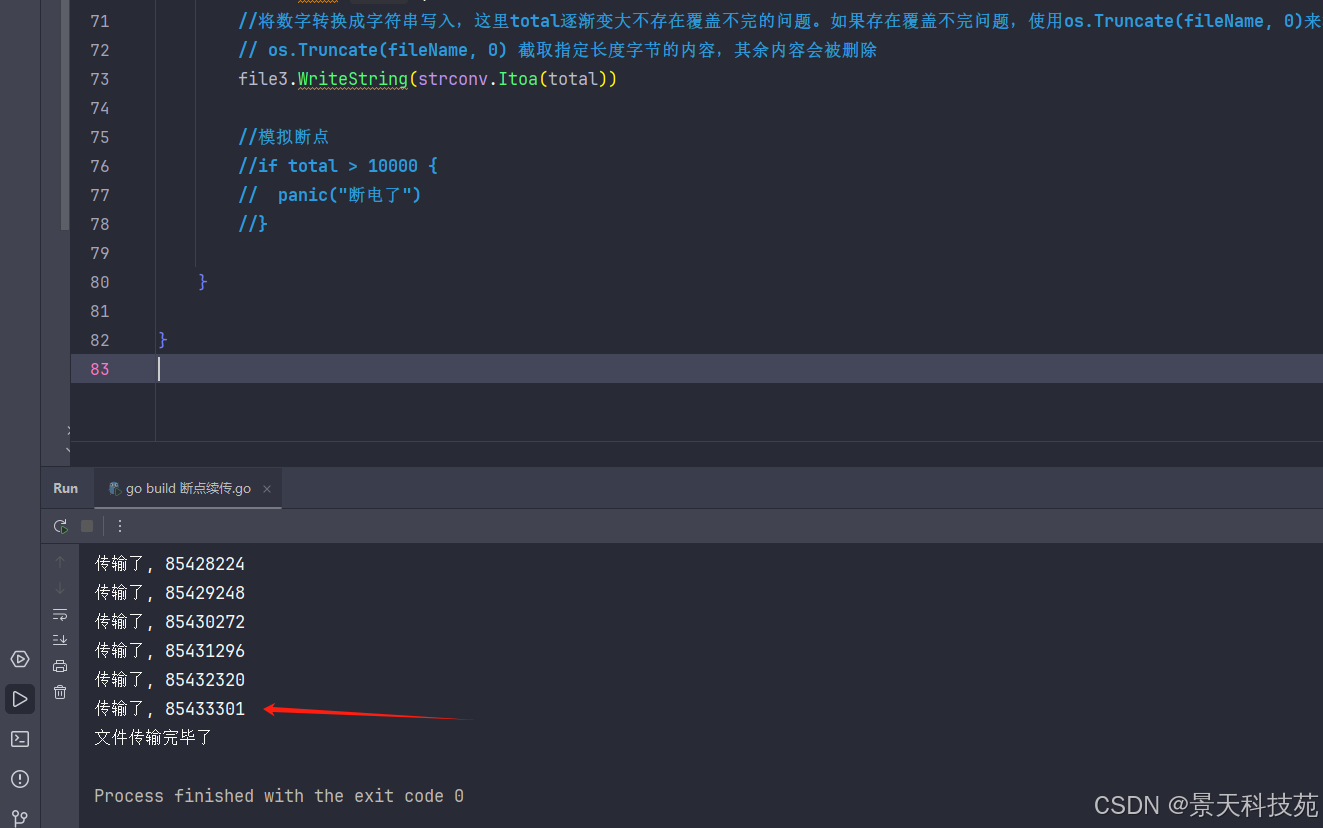
Task: Toggle the Run tool window button
Action: 20,698
